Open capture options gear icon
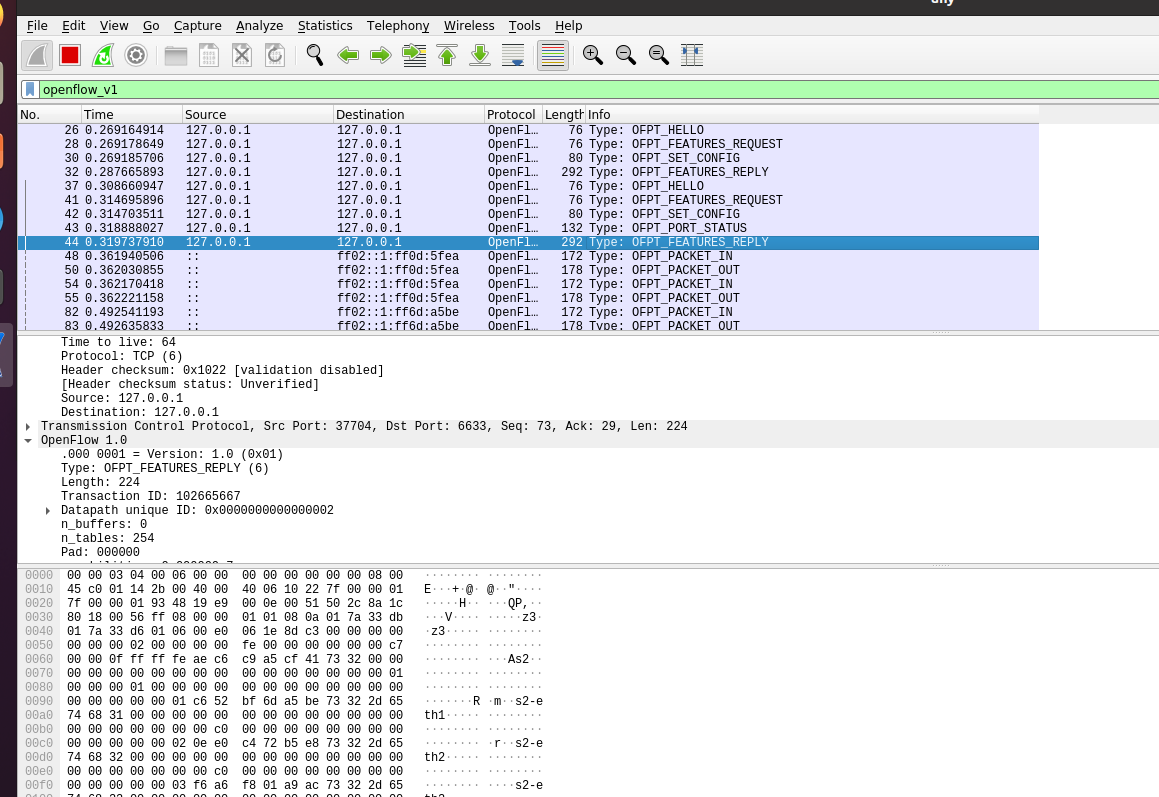1159x797 pixels. click(x=136, y=55)
